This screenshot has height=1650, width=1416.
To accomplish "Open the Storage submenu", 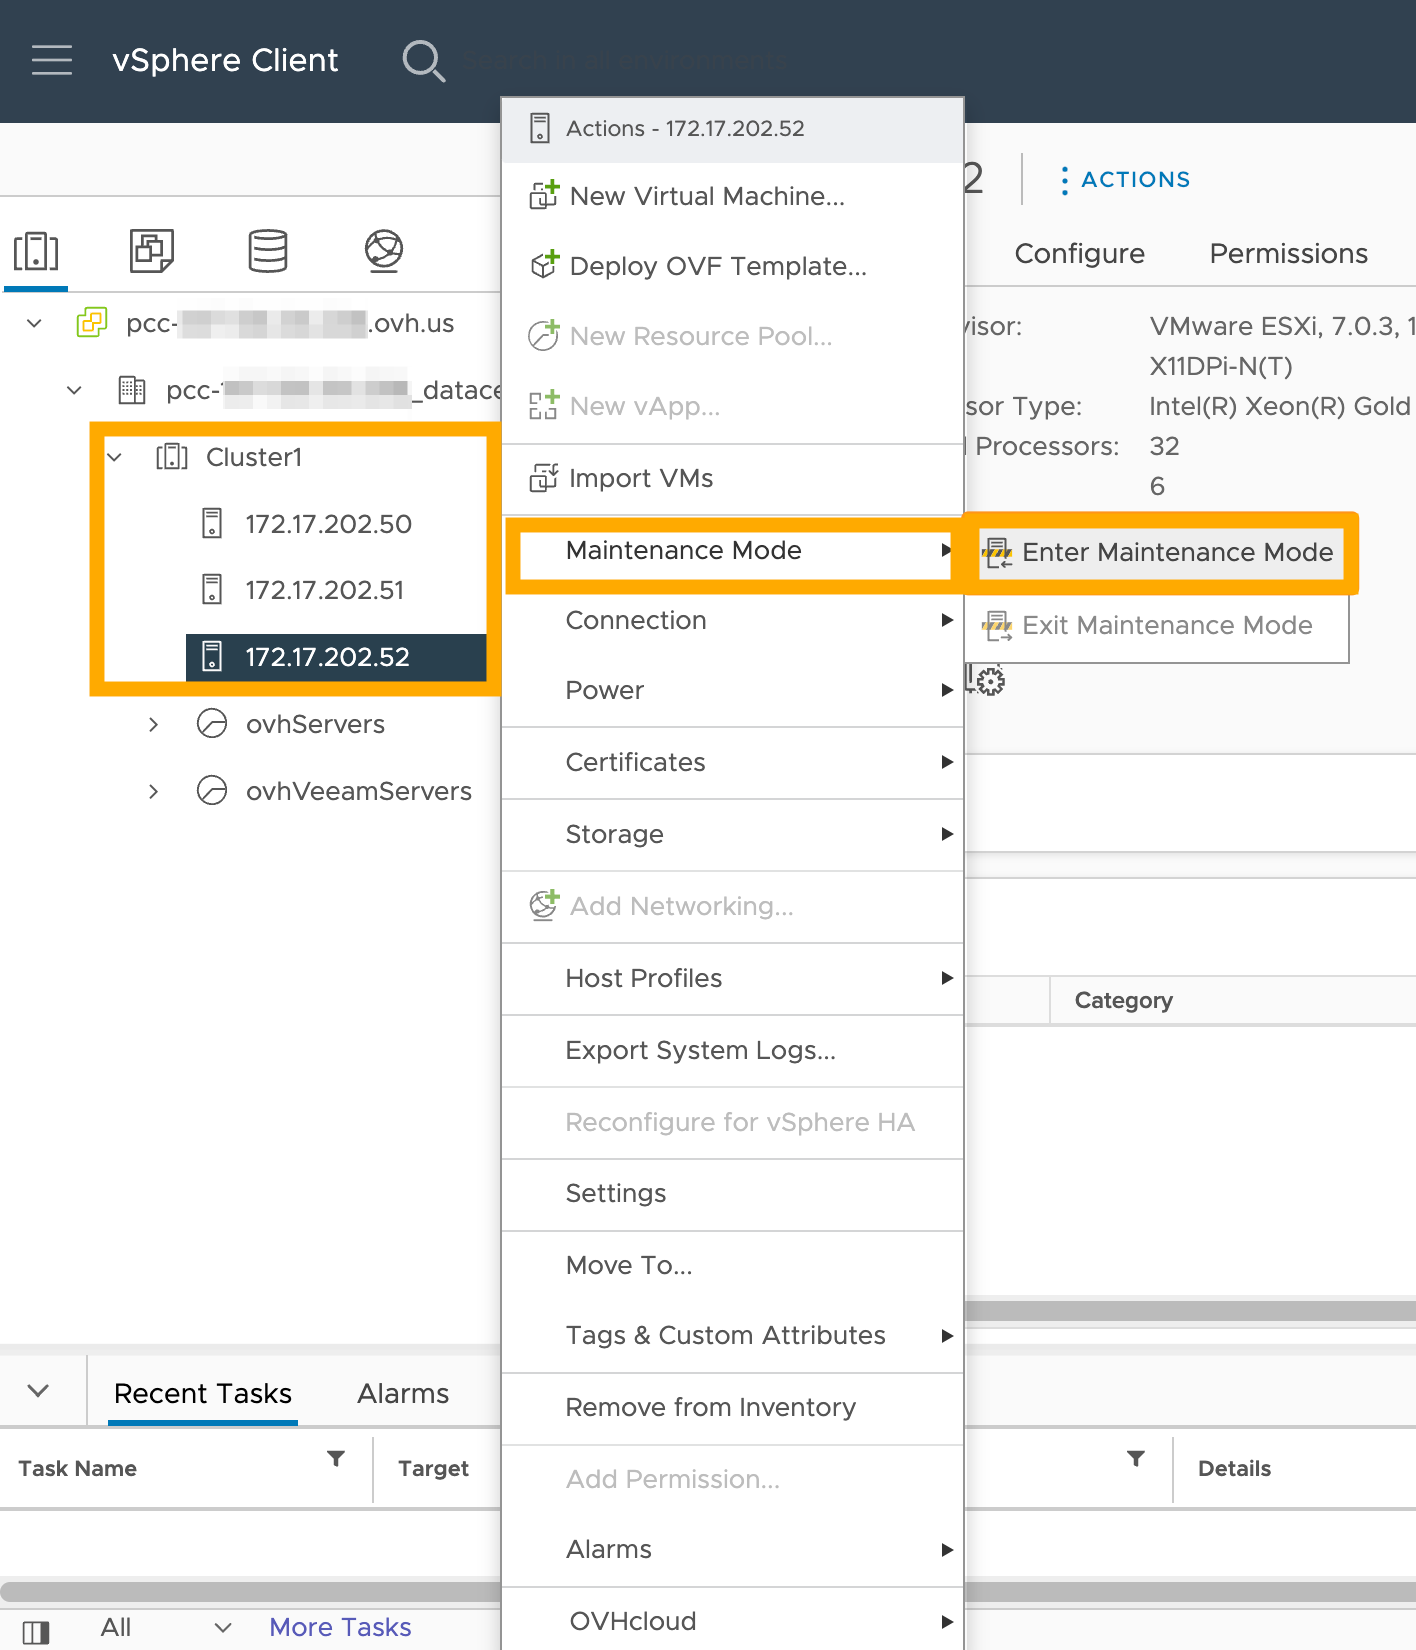I will [x=732, y=834].
